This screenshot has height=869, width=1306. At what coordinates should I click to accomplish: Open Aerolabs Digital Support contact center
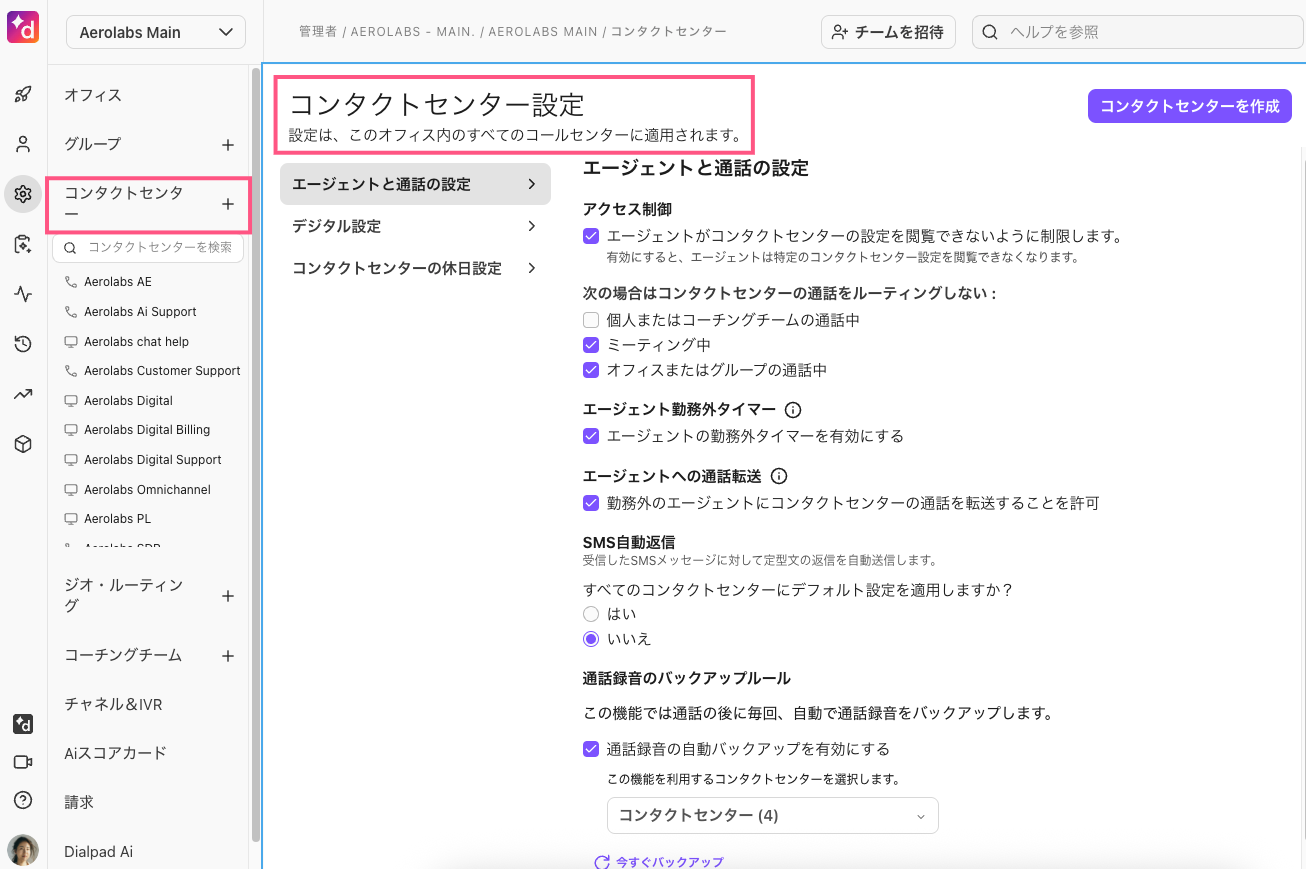(x=153, y=460)
